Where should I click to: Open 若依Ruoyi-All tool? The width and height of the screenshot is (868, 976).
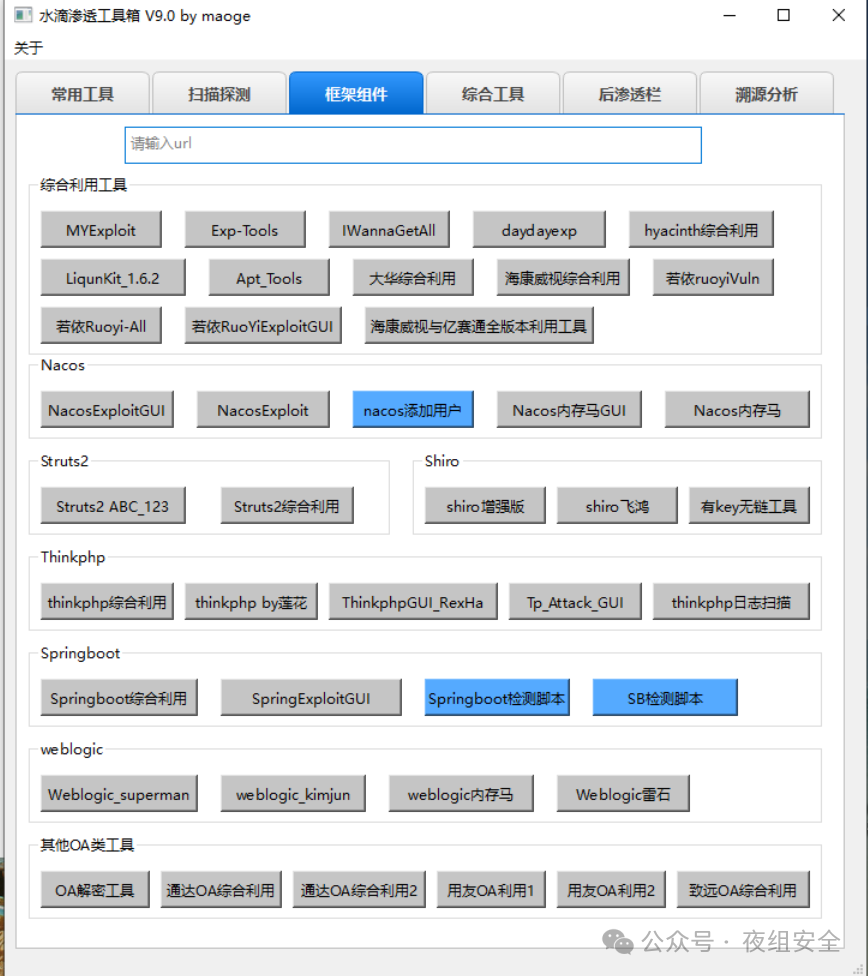tap(101, 326)
